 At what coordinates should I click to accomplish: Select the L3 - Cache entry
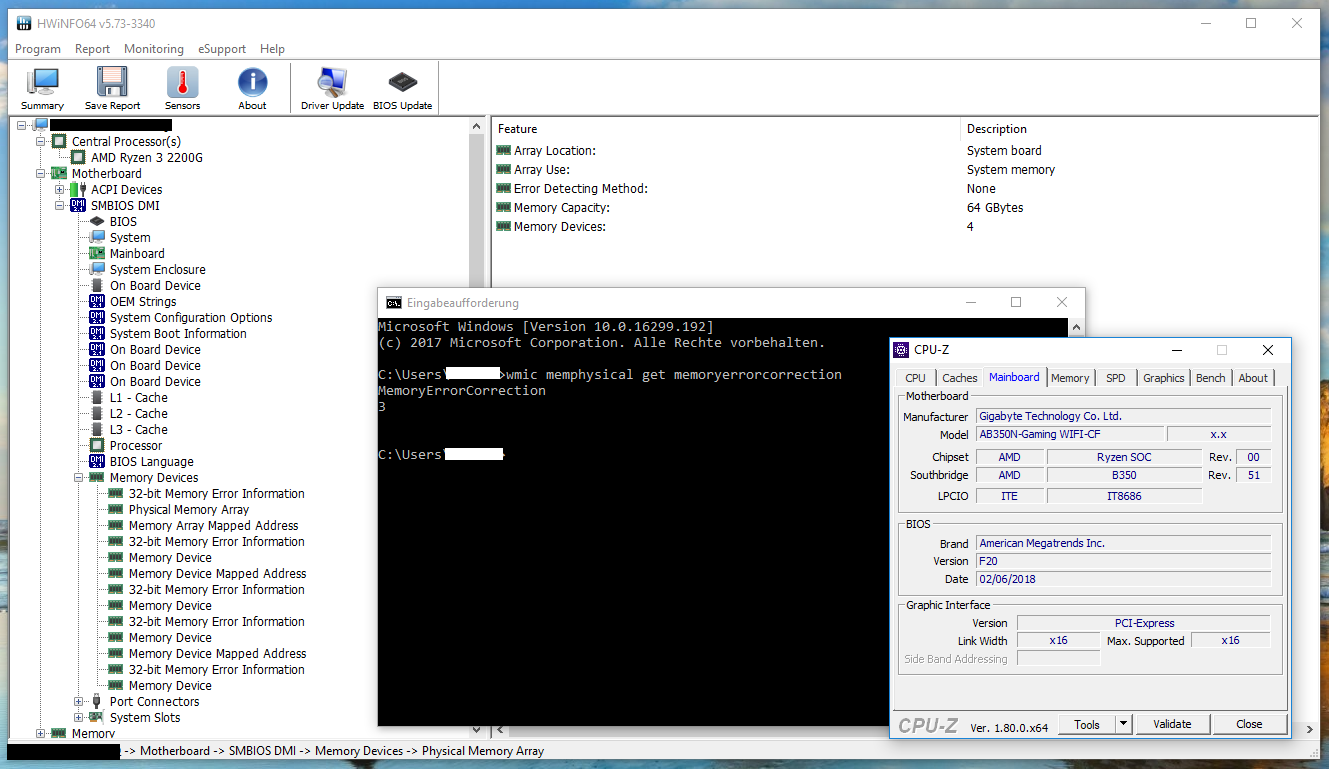point(138,430)
